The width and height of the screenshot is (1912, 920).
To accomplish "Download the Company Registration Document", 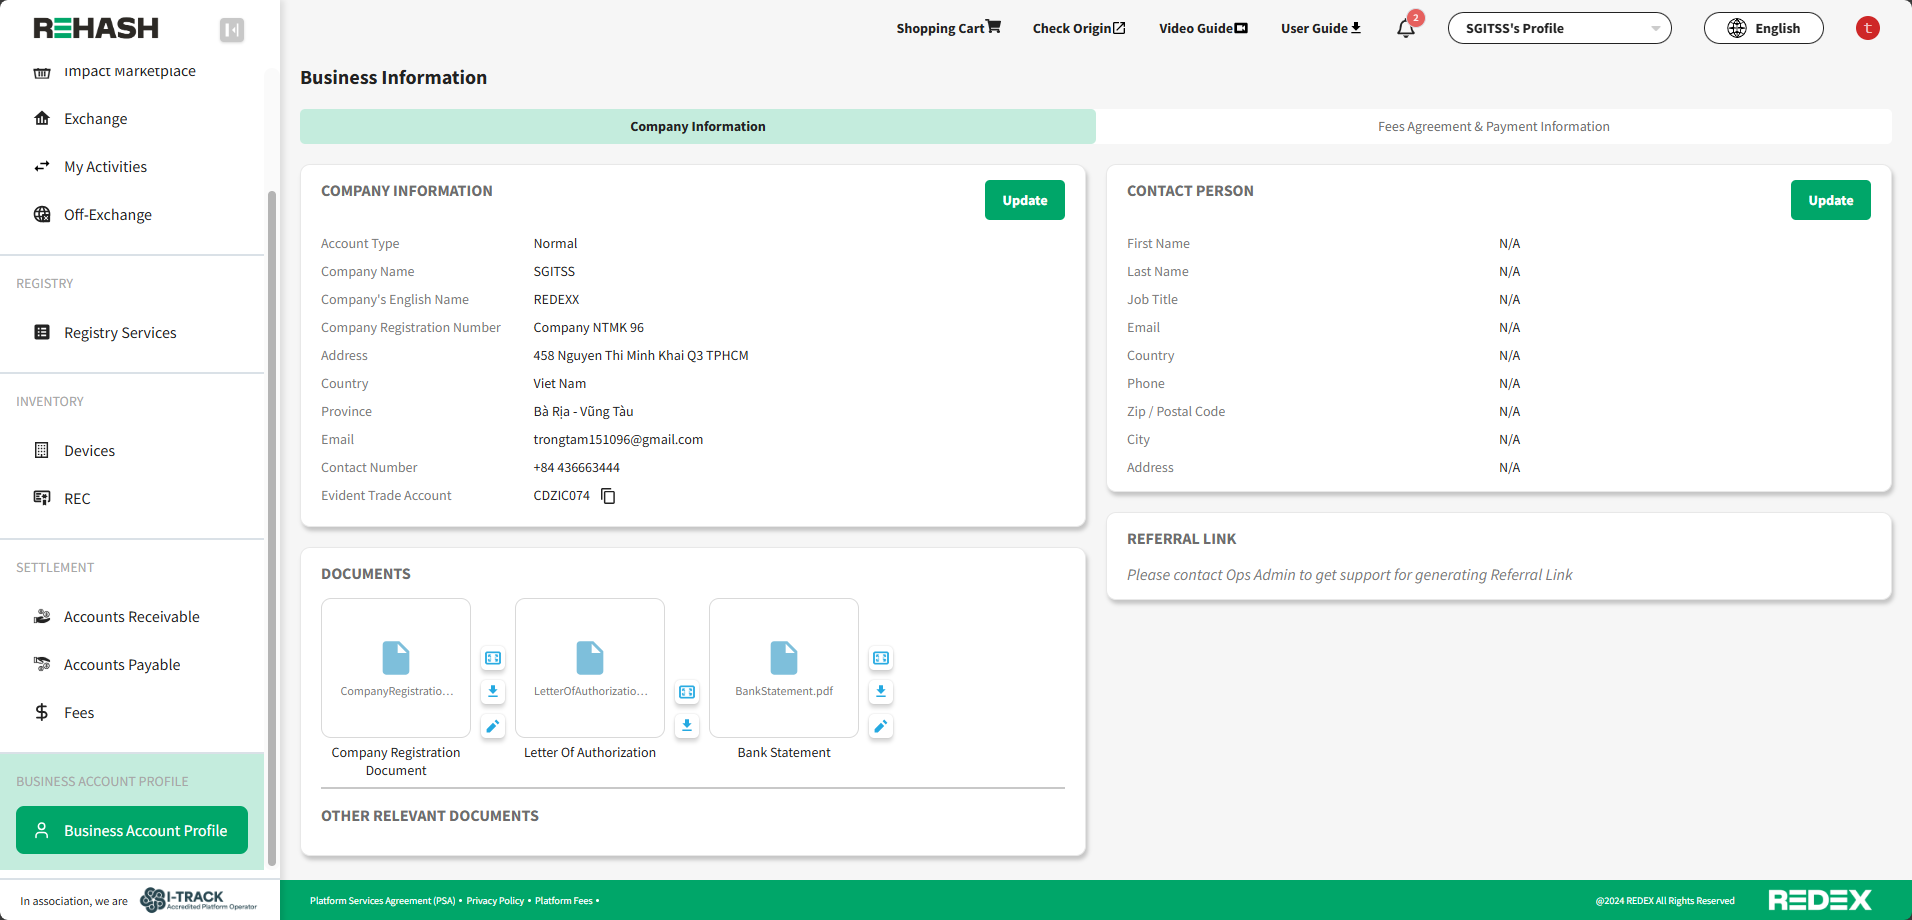I will click(493, 692).
